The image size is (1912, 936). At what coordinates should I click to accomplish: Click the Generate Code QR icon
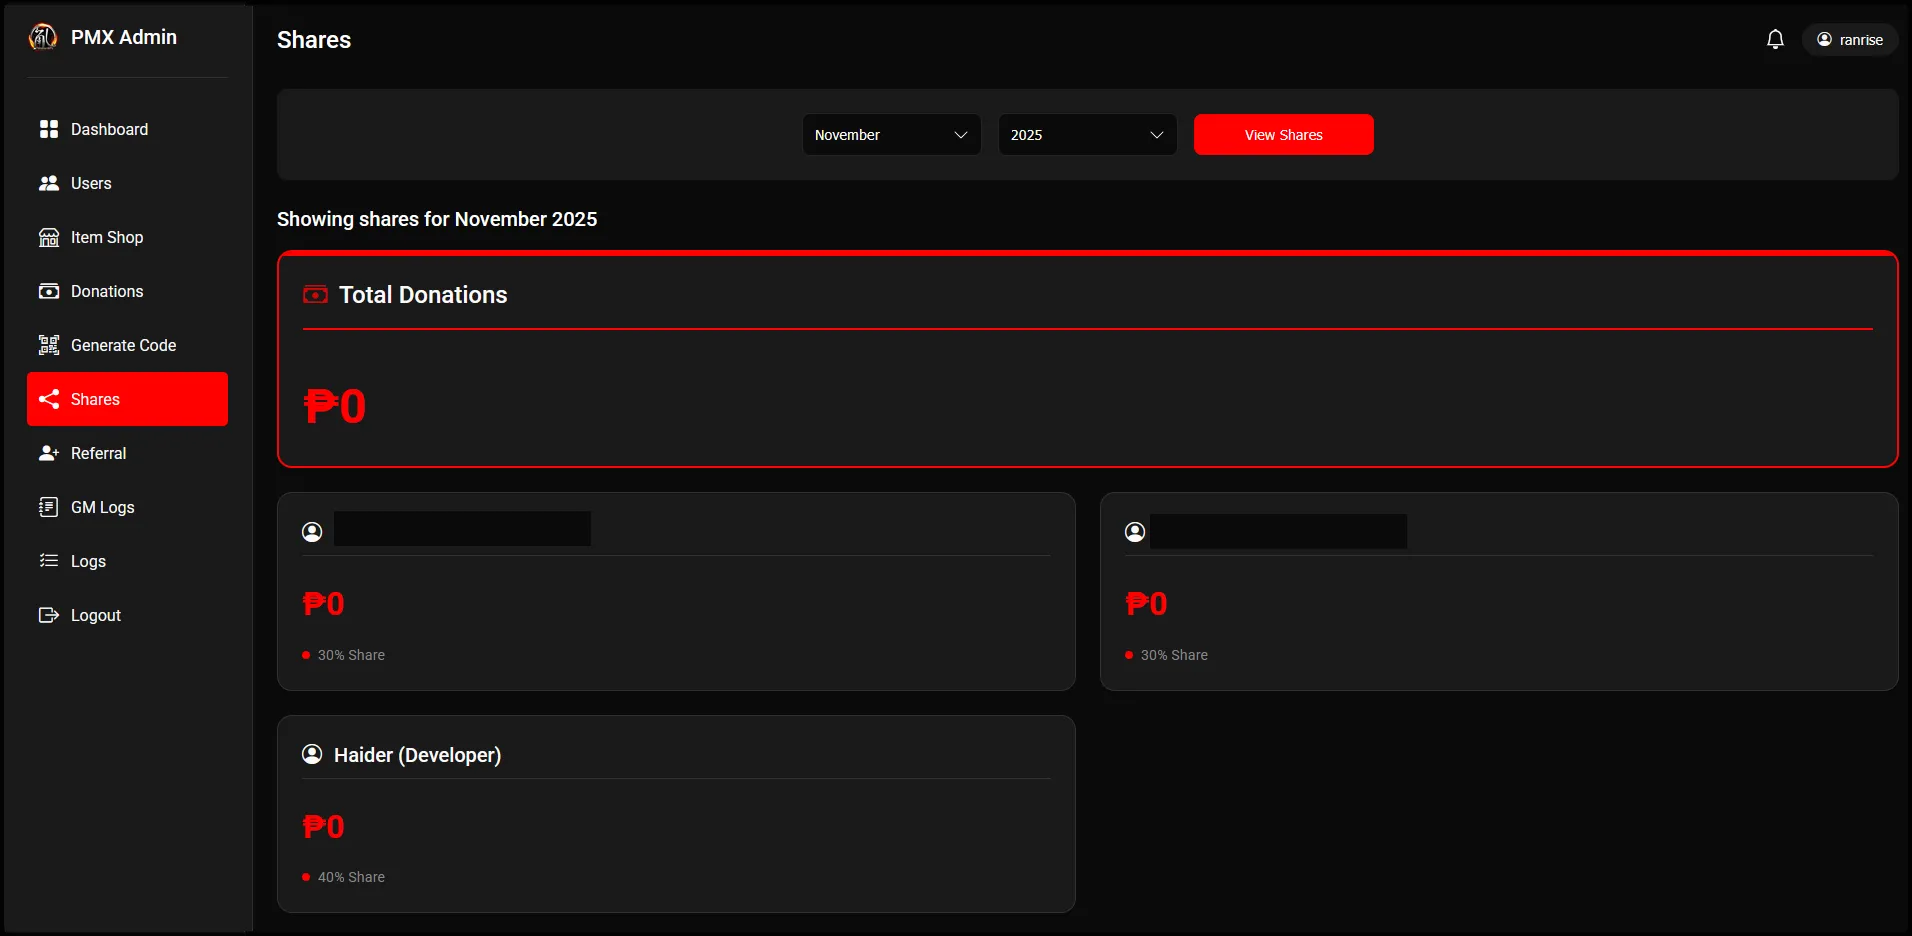click(x=48, y=345)
